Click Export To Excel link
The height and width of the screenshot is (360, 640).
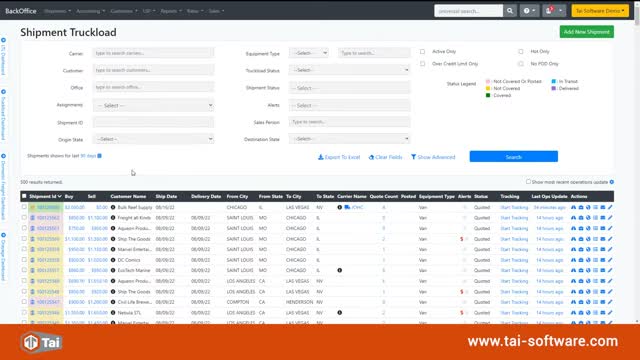pos(339,157)
